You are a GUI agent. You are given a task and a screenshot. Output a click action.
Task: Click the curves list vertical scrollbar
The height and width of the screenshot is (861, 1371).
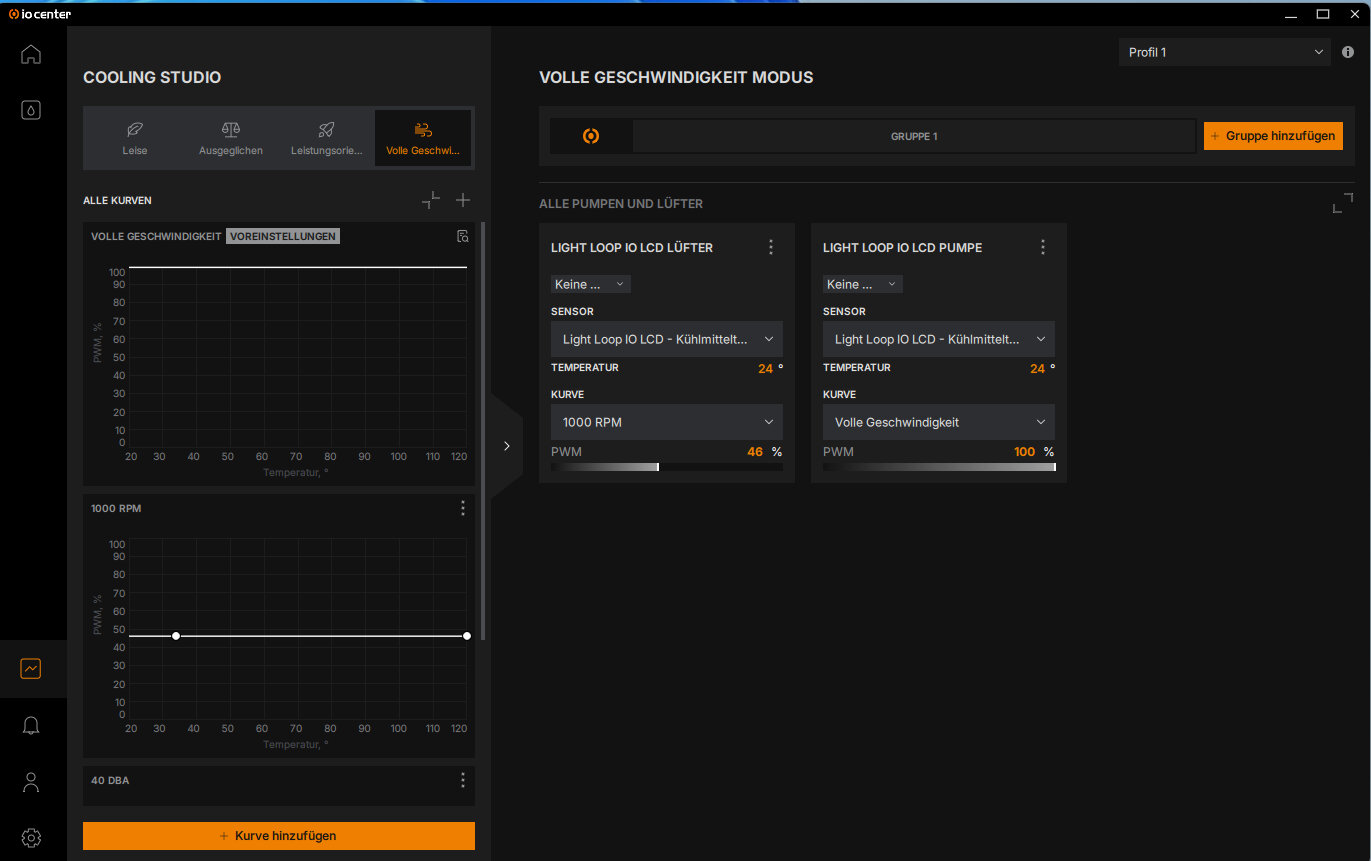[484, 431]
